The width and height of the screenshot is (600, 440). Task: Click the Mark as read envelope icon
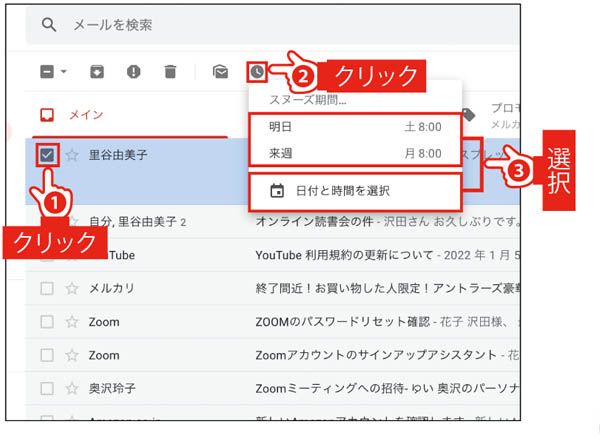click(220, 72)
